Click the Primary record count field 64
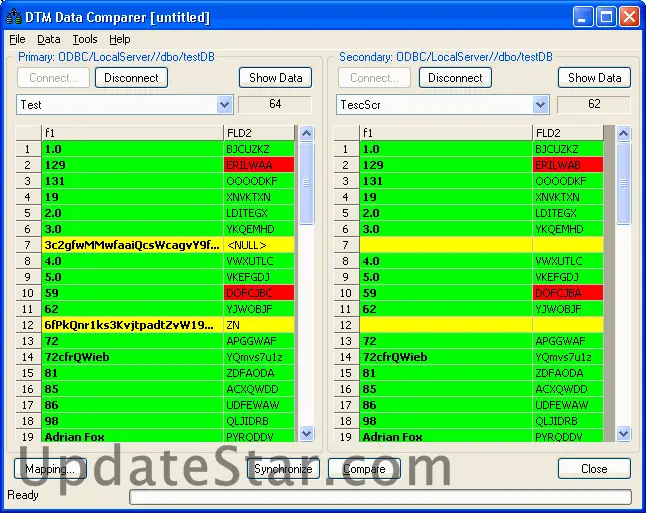The height and width of the screenshot is (513, 646). pyautogui.click(x=275, y=104)
